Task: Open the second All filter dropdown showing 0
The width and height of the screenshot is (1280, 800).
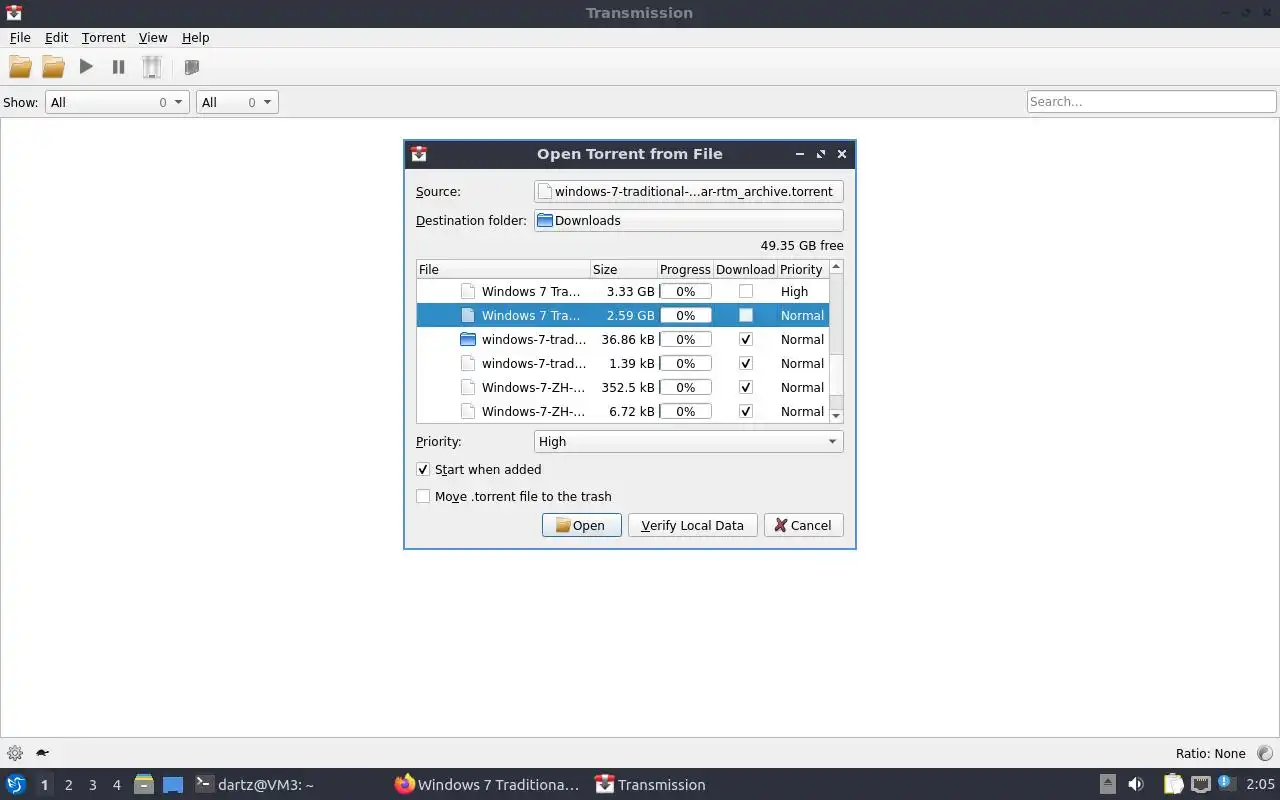Action: (x=237, y=102)
